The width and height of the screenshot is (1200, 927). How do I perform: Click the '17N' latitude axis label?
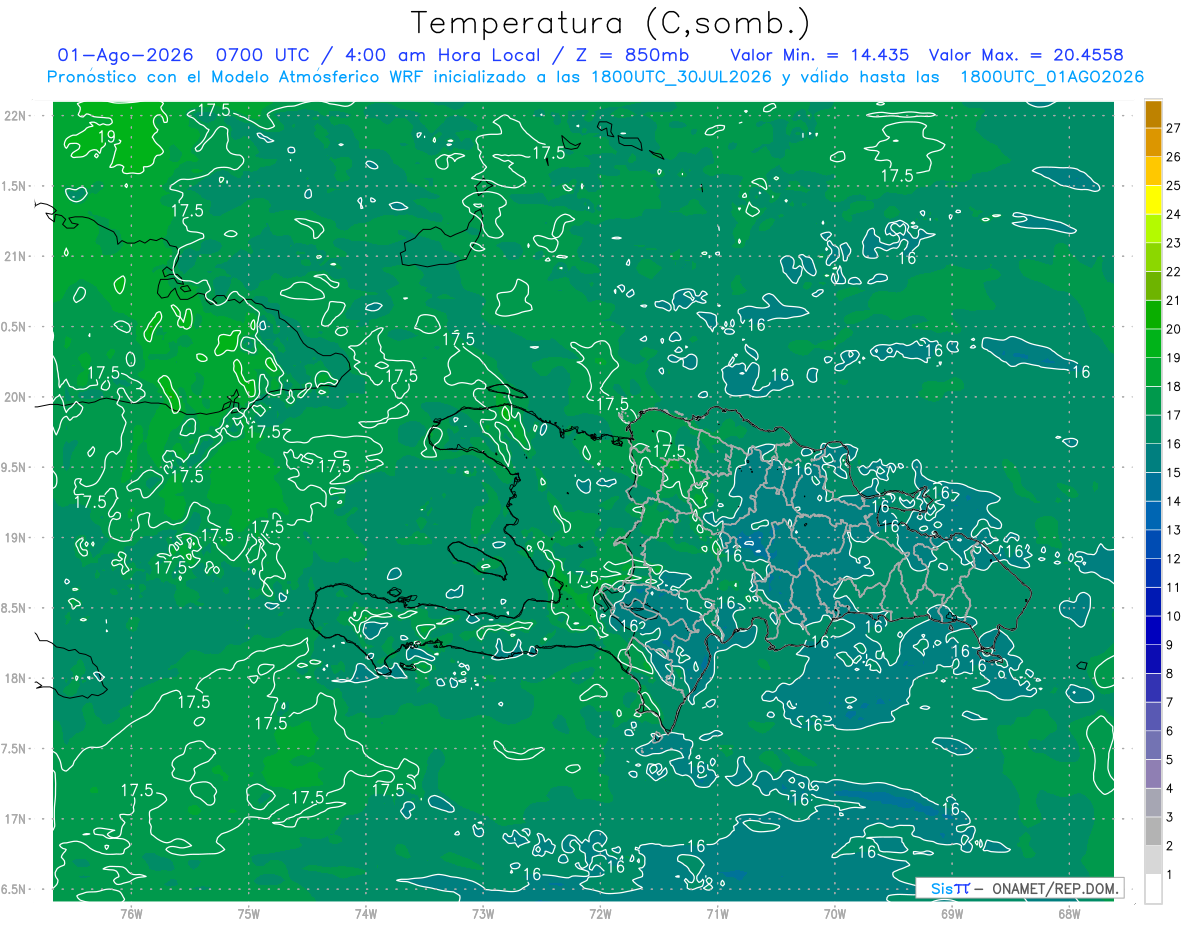[x=16, y=819]
